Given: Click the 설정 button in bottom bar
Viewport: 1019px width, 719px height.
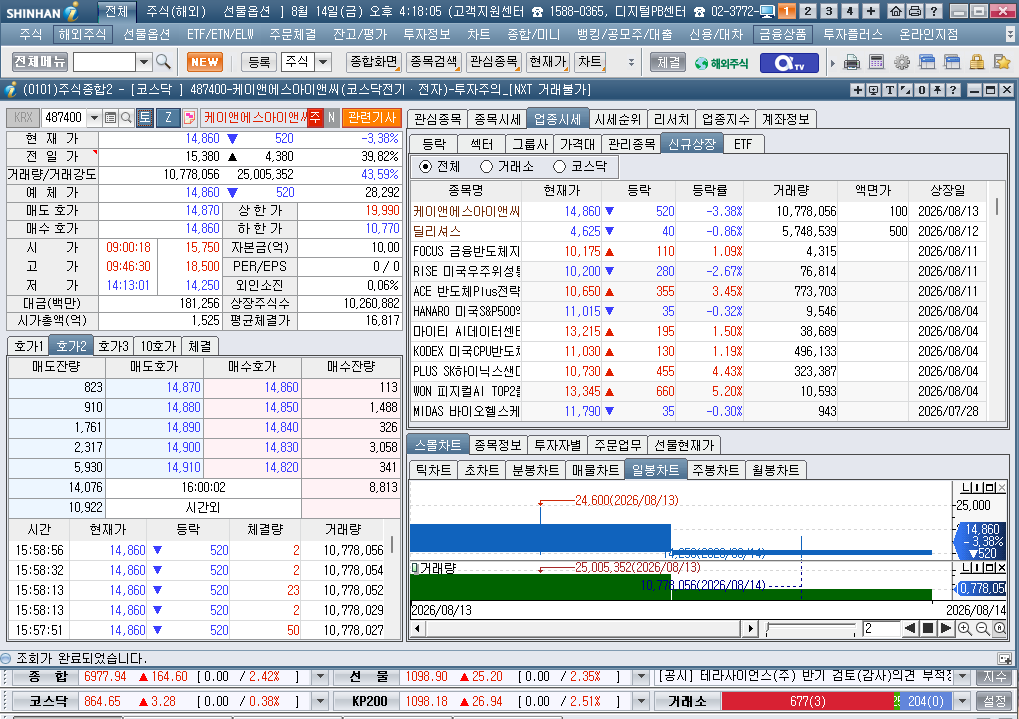Looking at the screenshot, I should (x=994, y=701).
